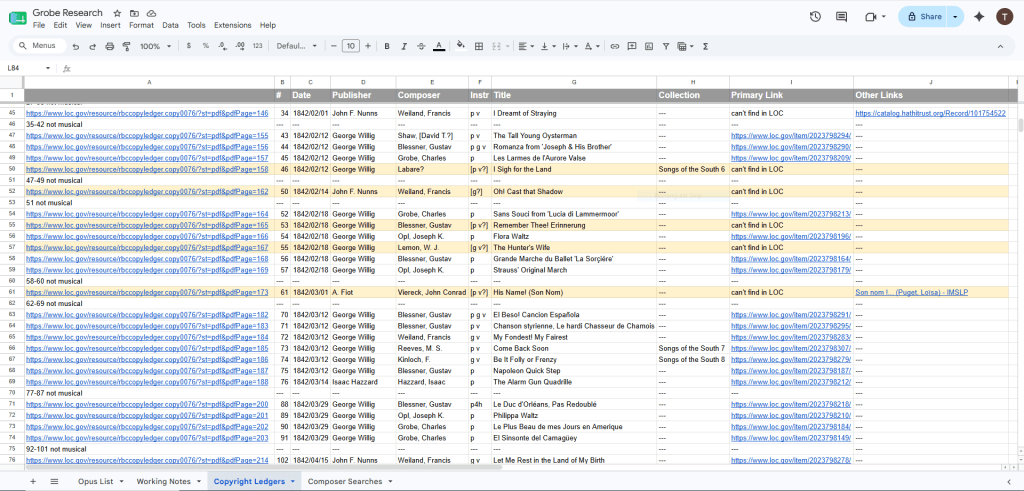Decrease decimal places
Image resolution: width=1024 pixels, height=491 pixels.
tap(223, 46)
